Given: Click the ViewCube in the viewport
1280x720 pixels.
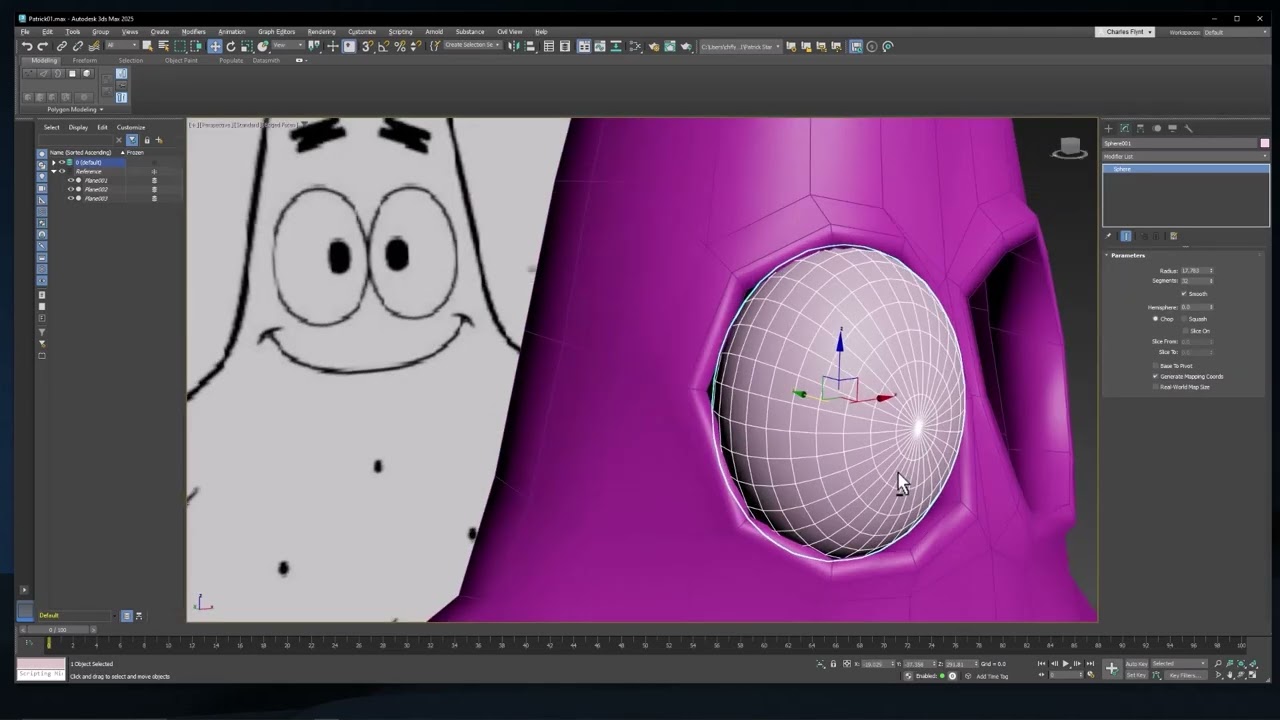Looking at the screenshot, I should (x=1069, y=148).
